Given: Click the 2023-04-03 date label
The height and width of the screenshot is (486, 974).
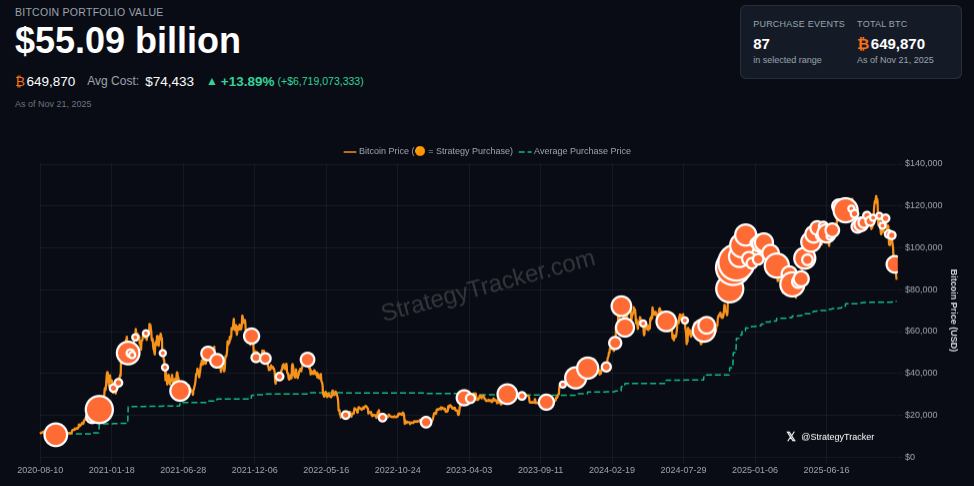Looking at the screenshot, I should (469, 470).
